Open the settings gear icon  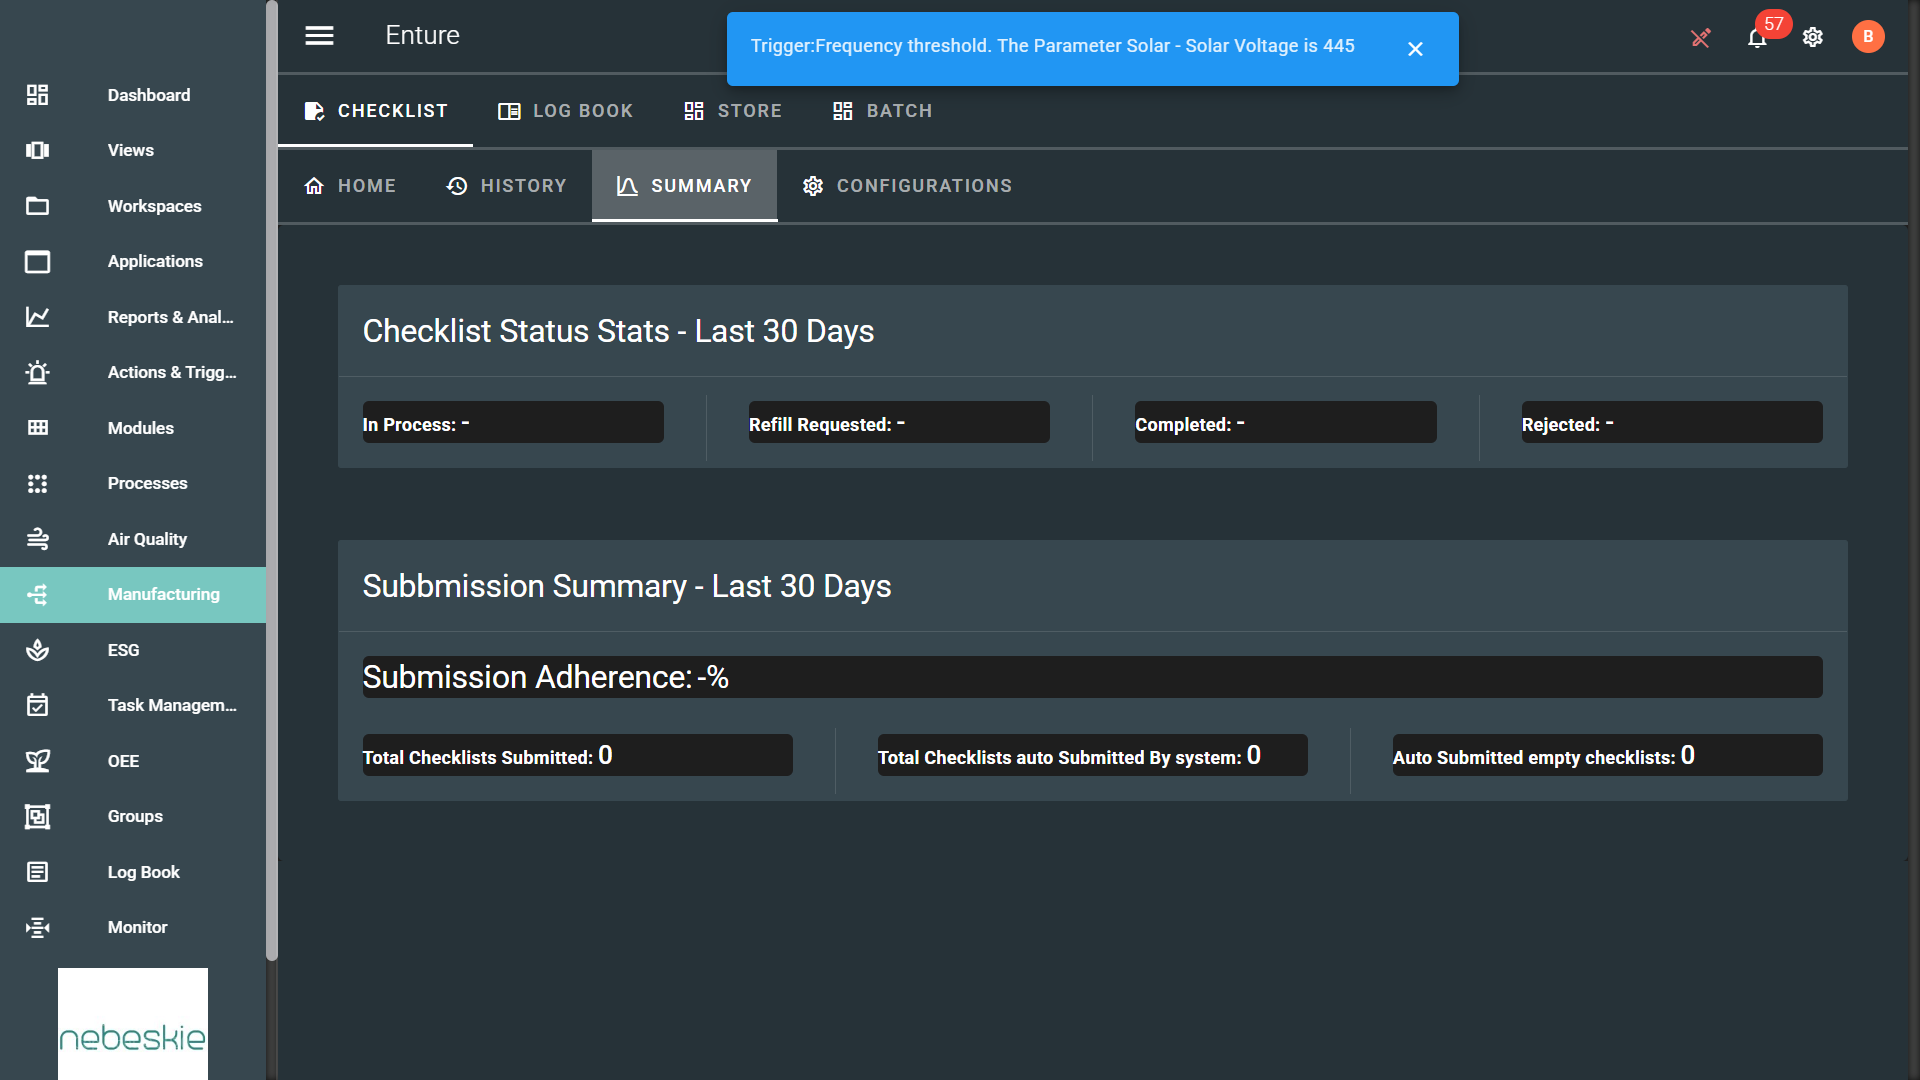coord(1812,37)
